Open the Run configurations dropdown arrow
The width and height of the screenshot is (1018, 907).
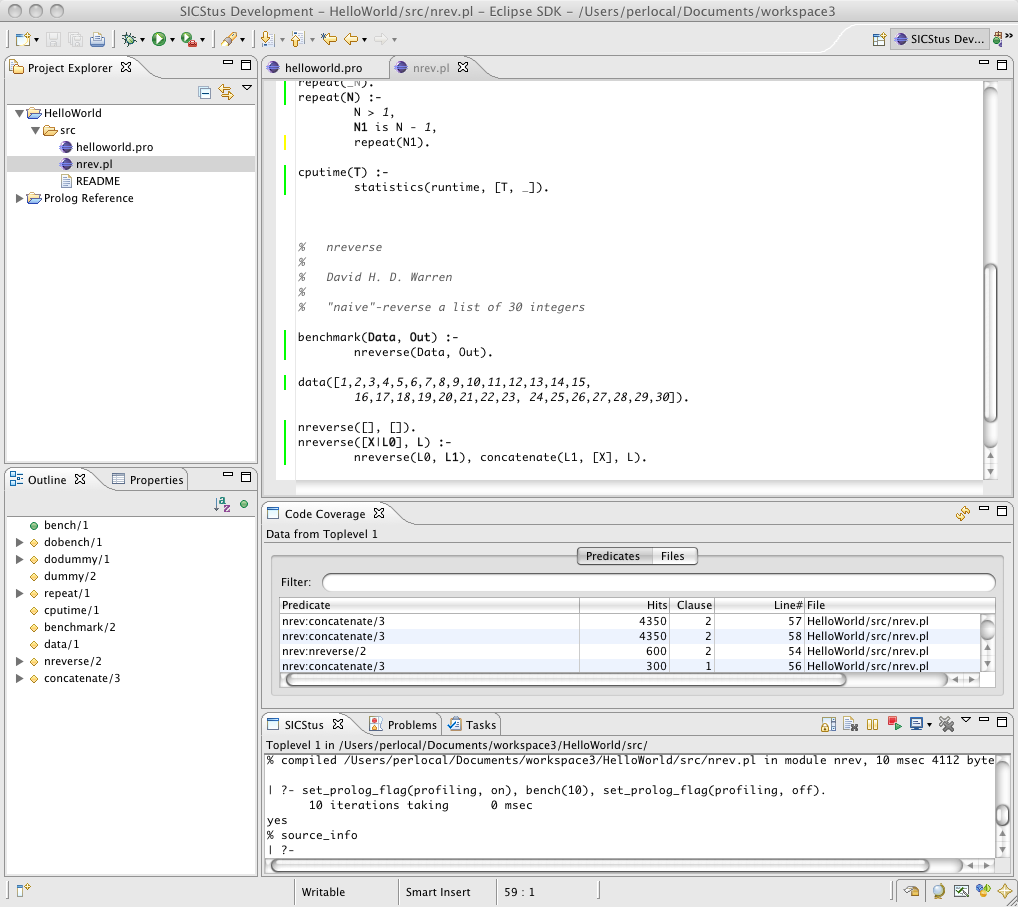pos(172,40)
